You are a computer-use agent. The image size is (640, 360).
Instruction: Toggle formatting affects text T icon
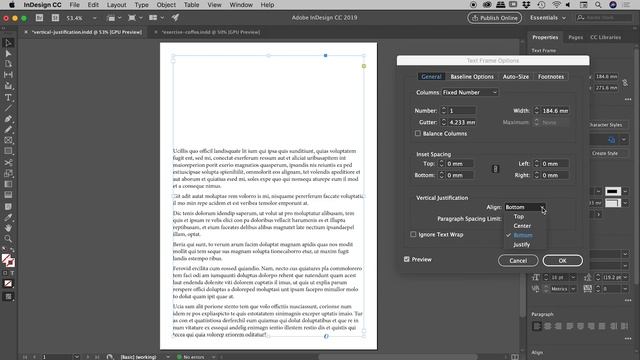click(12, 273)
